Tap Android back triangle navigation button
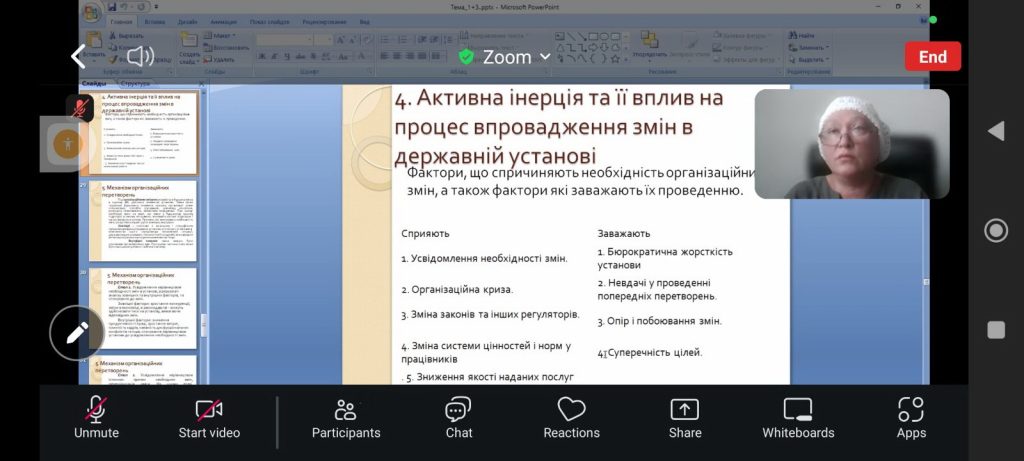 (x=995, y=131)
